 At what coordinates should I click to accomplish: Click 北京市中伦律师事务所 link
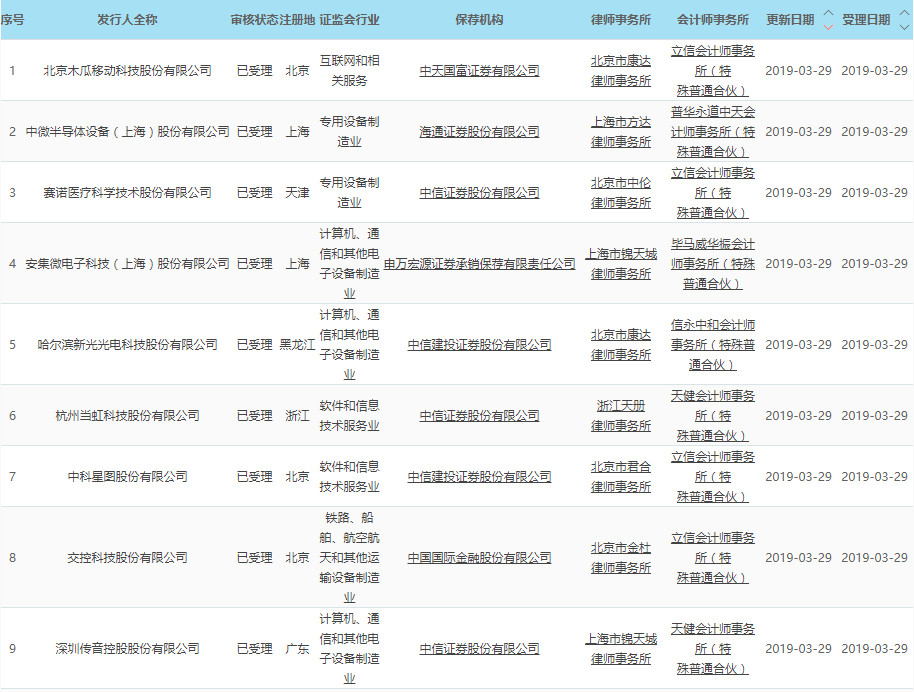click(x=621, y=193)
